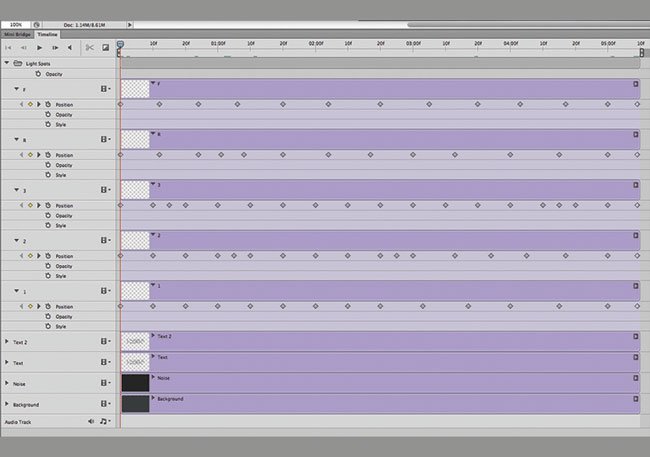Expand the Background track properties
Viewport: 650px width, 457px height.
7,404
